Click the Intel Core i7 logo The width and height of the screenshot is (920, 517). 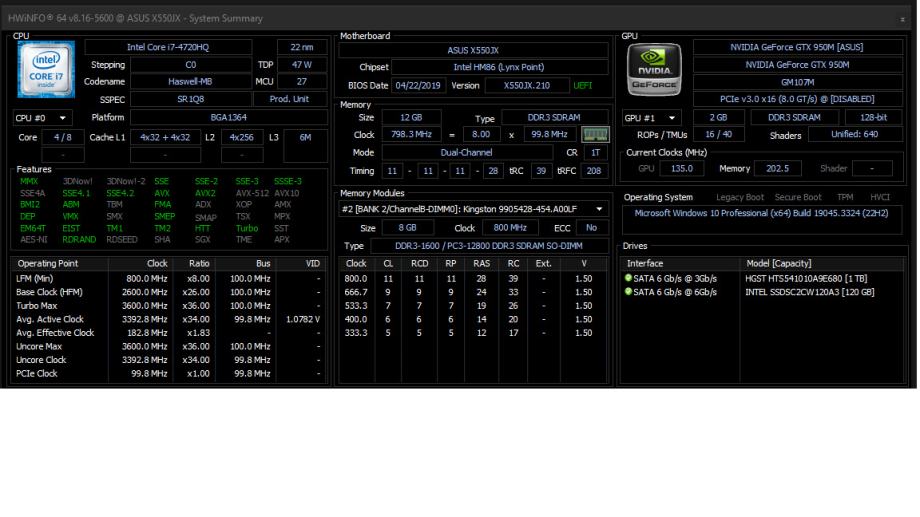pos(46,69)
